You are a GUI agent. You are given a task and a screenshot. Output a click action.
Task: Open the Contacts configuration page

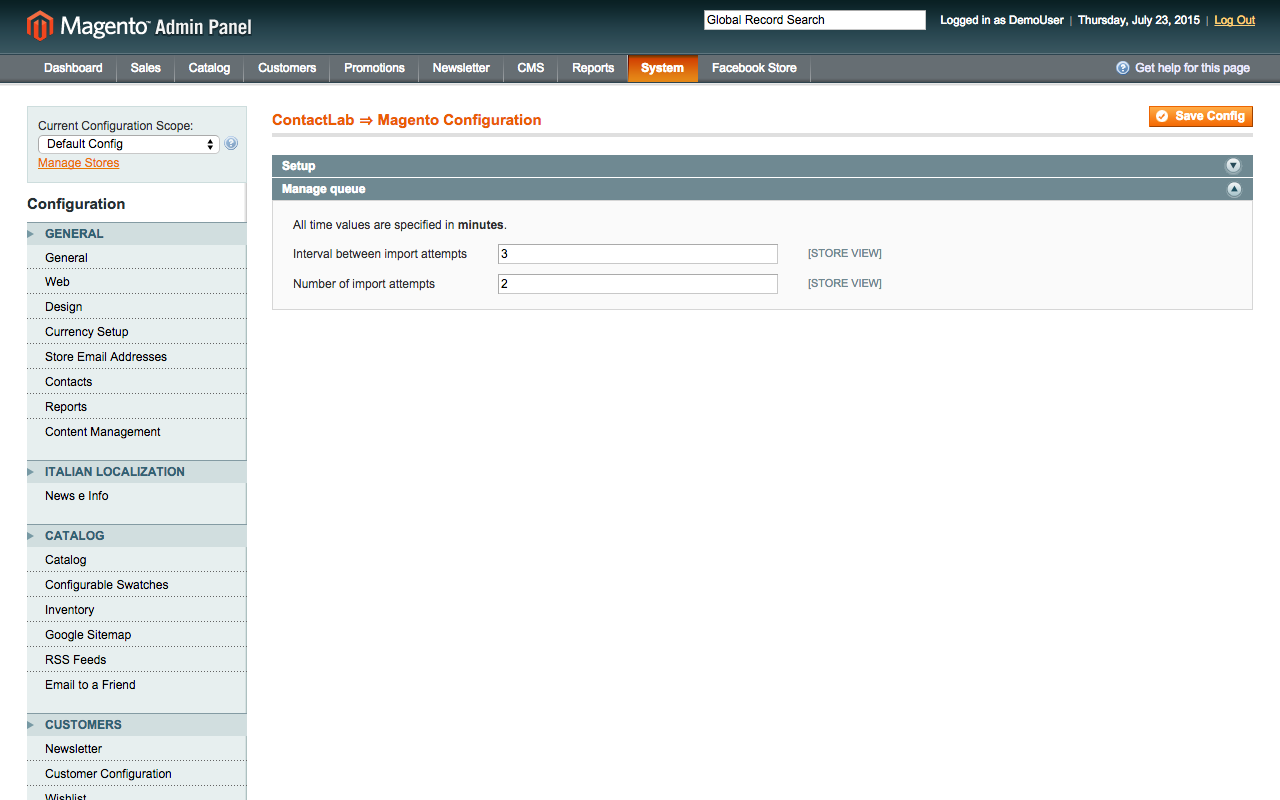pos(136,382)
